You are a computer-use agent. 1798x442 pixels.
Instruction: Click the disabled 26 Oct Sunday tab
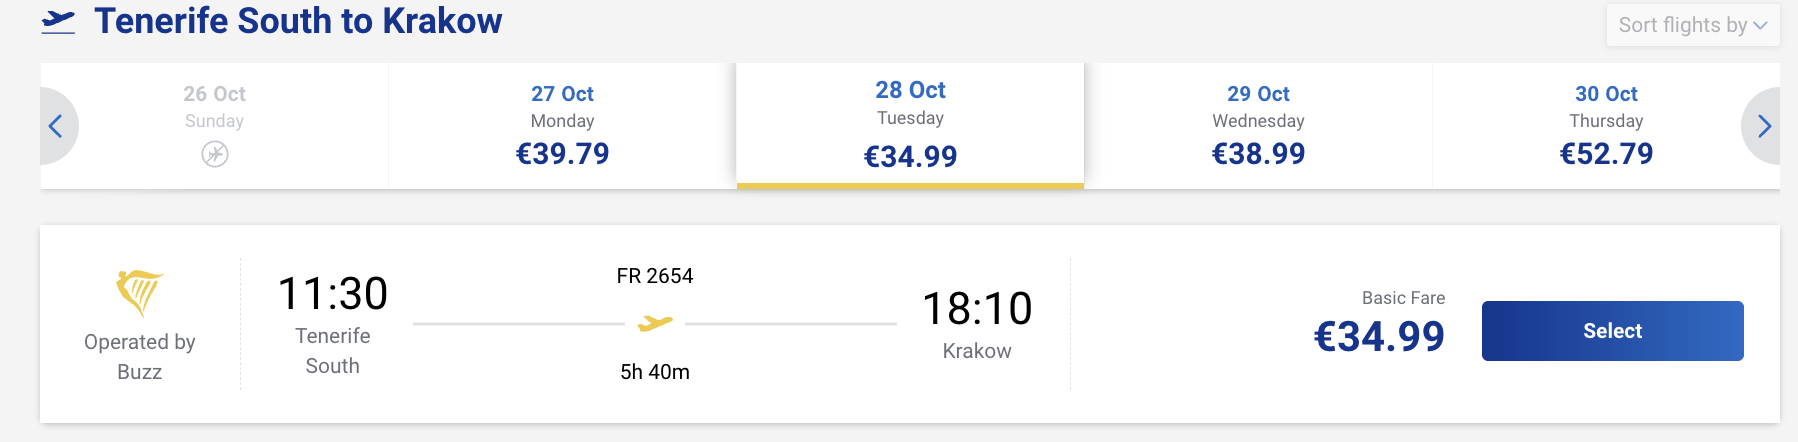pyautogui.click(x=214, y=126)
